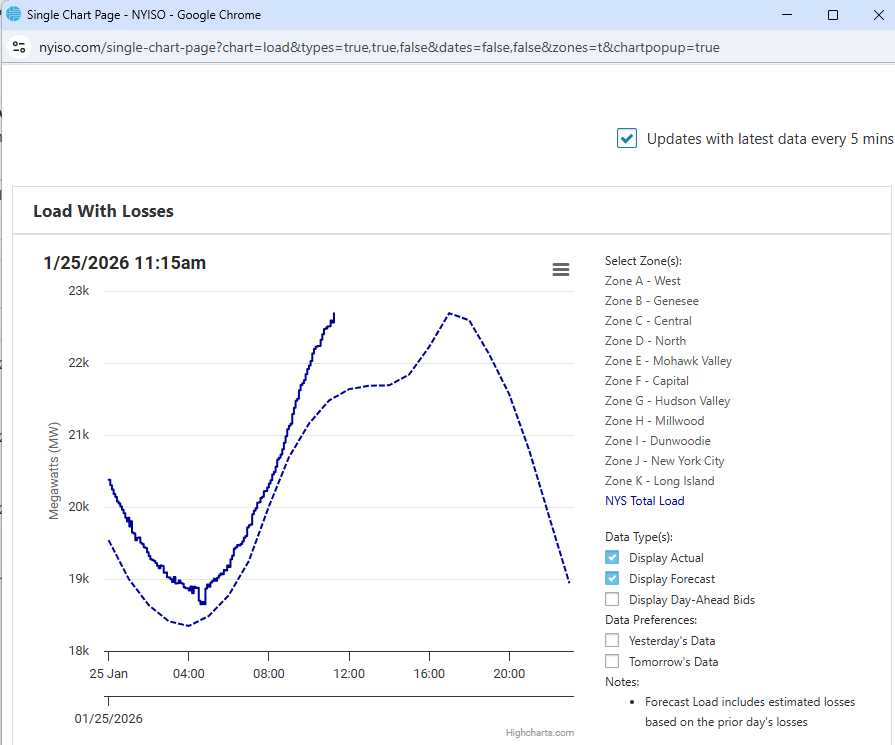Click the 16:00 x-axis label

(429, 674)
